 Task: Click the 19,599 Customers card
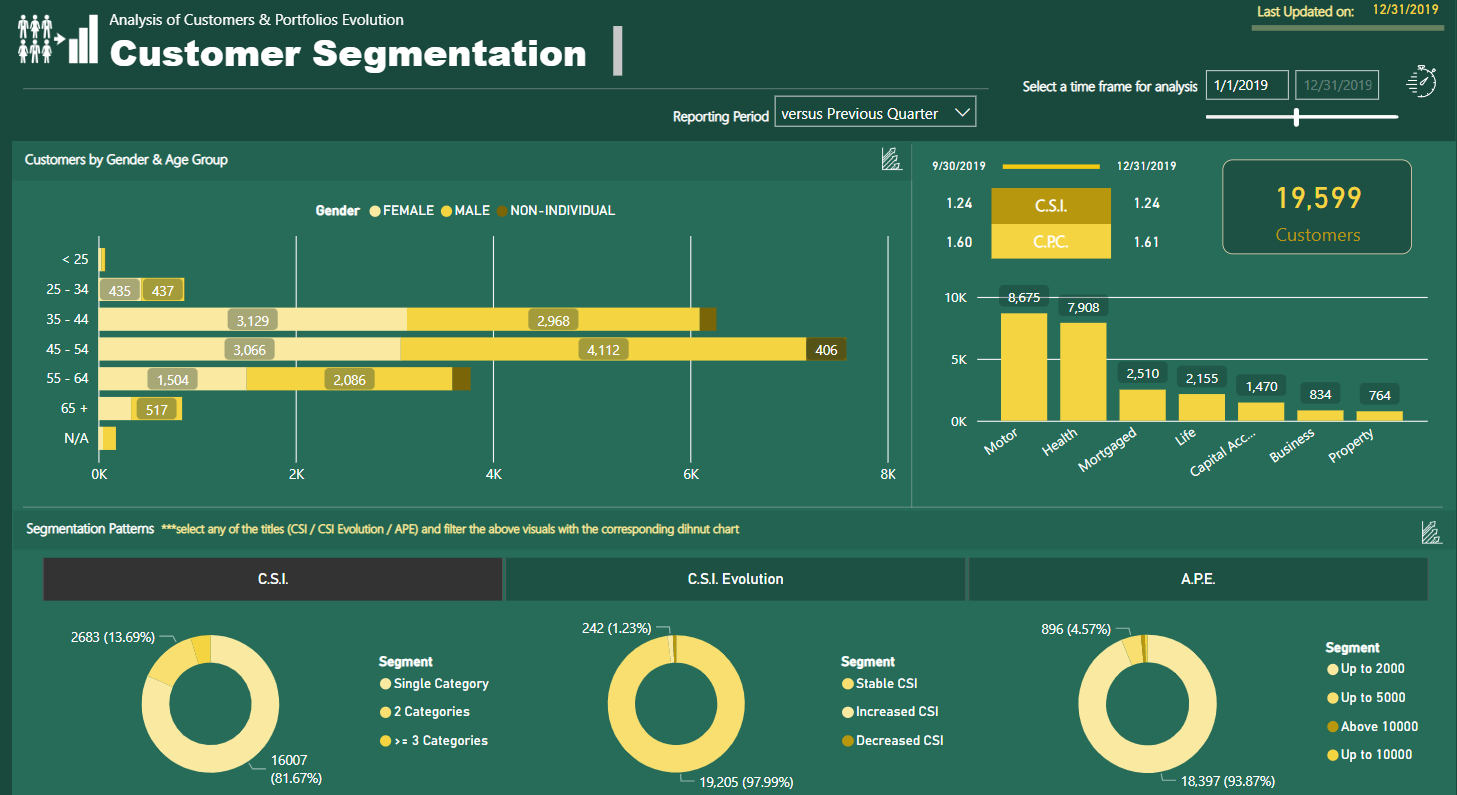(x=1316, y=207)
